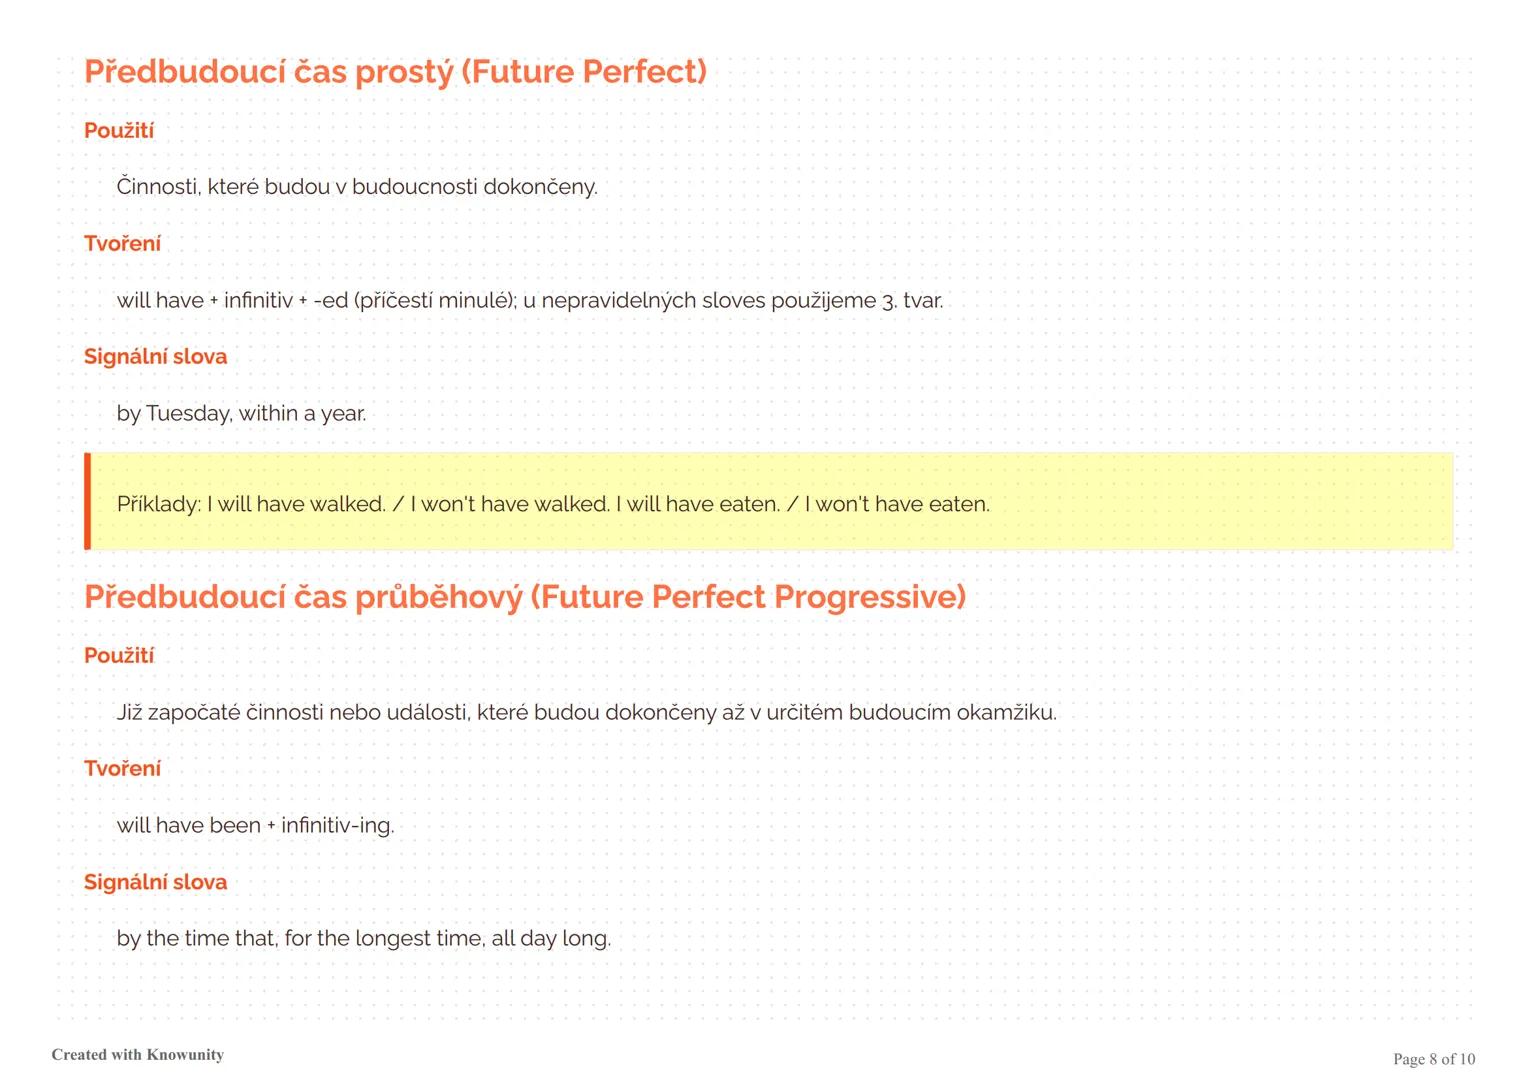Click the 'Příklady' text in the yellow box
The image size is (1527, 1080).
[158, 504]
